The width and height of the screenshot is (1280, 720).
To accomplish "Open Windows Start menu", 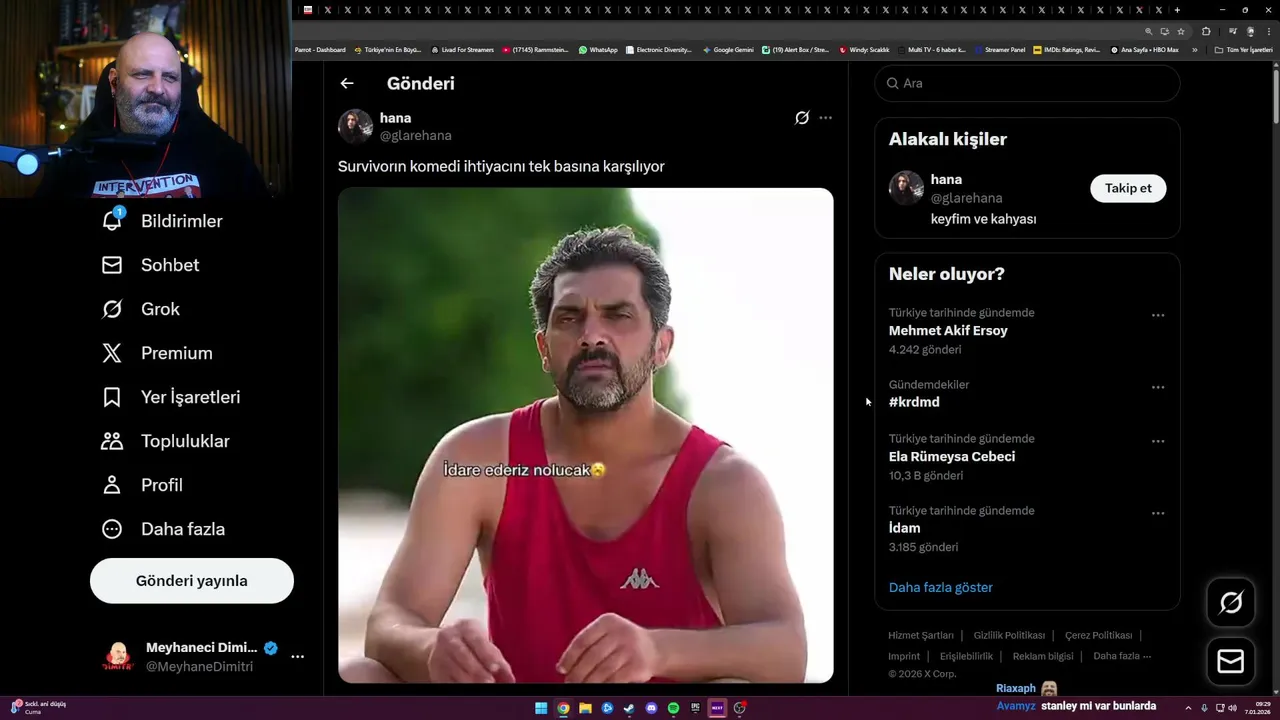I will (x=541, y=708).
